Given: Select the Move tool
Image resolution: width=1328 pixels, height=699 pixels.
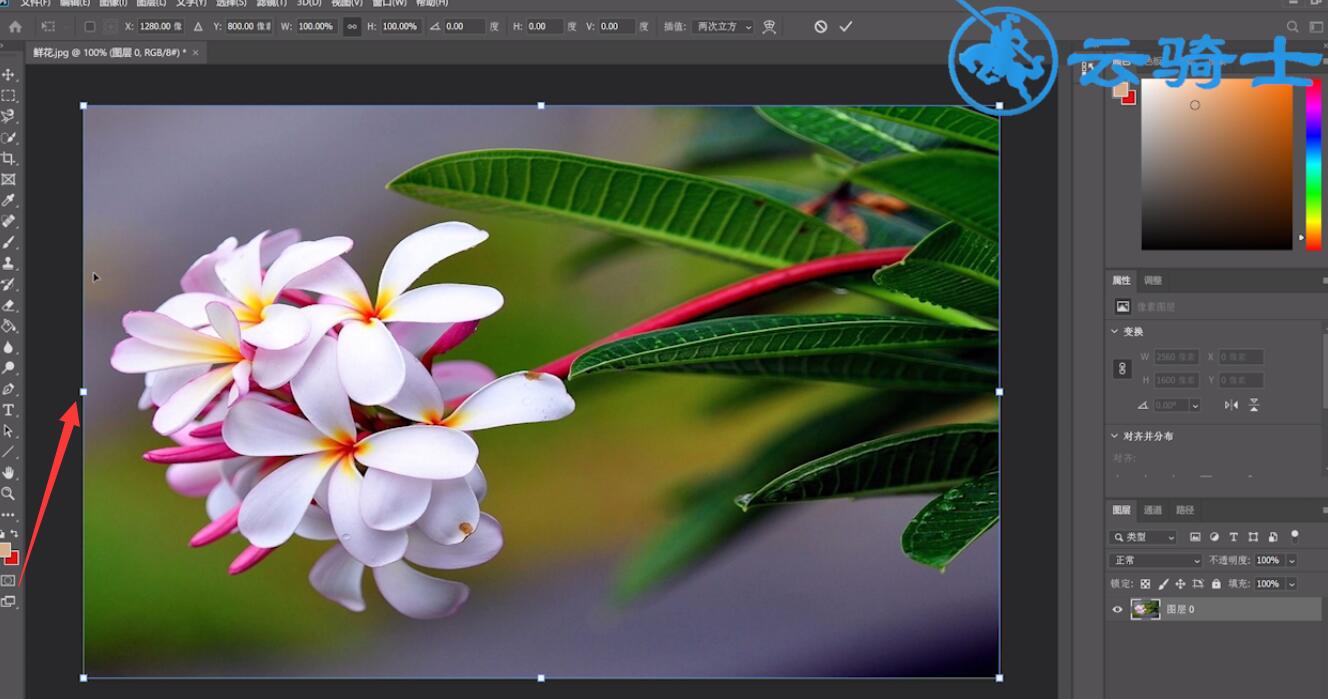Looking at the screenshot, I should click(x=8, y=75).
